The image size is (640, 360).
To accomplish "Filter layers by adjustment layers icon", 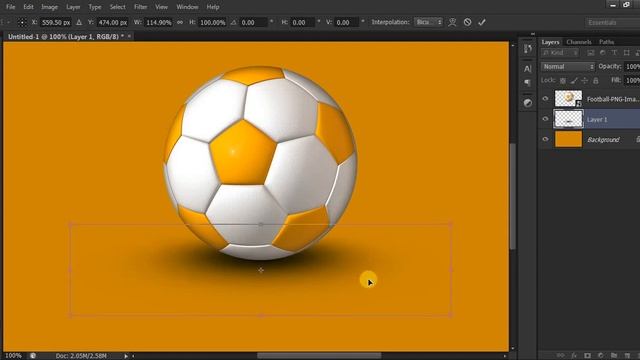I will click(x=602, y=53).
